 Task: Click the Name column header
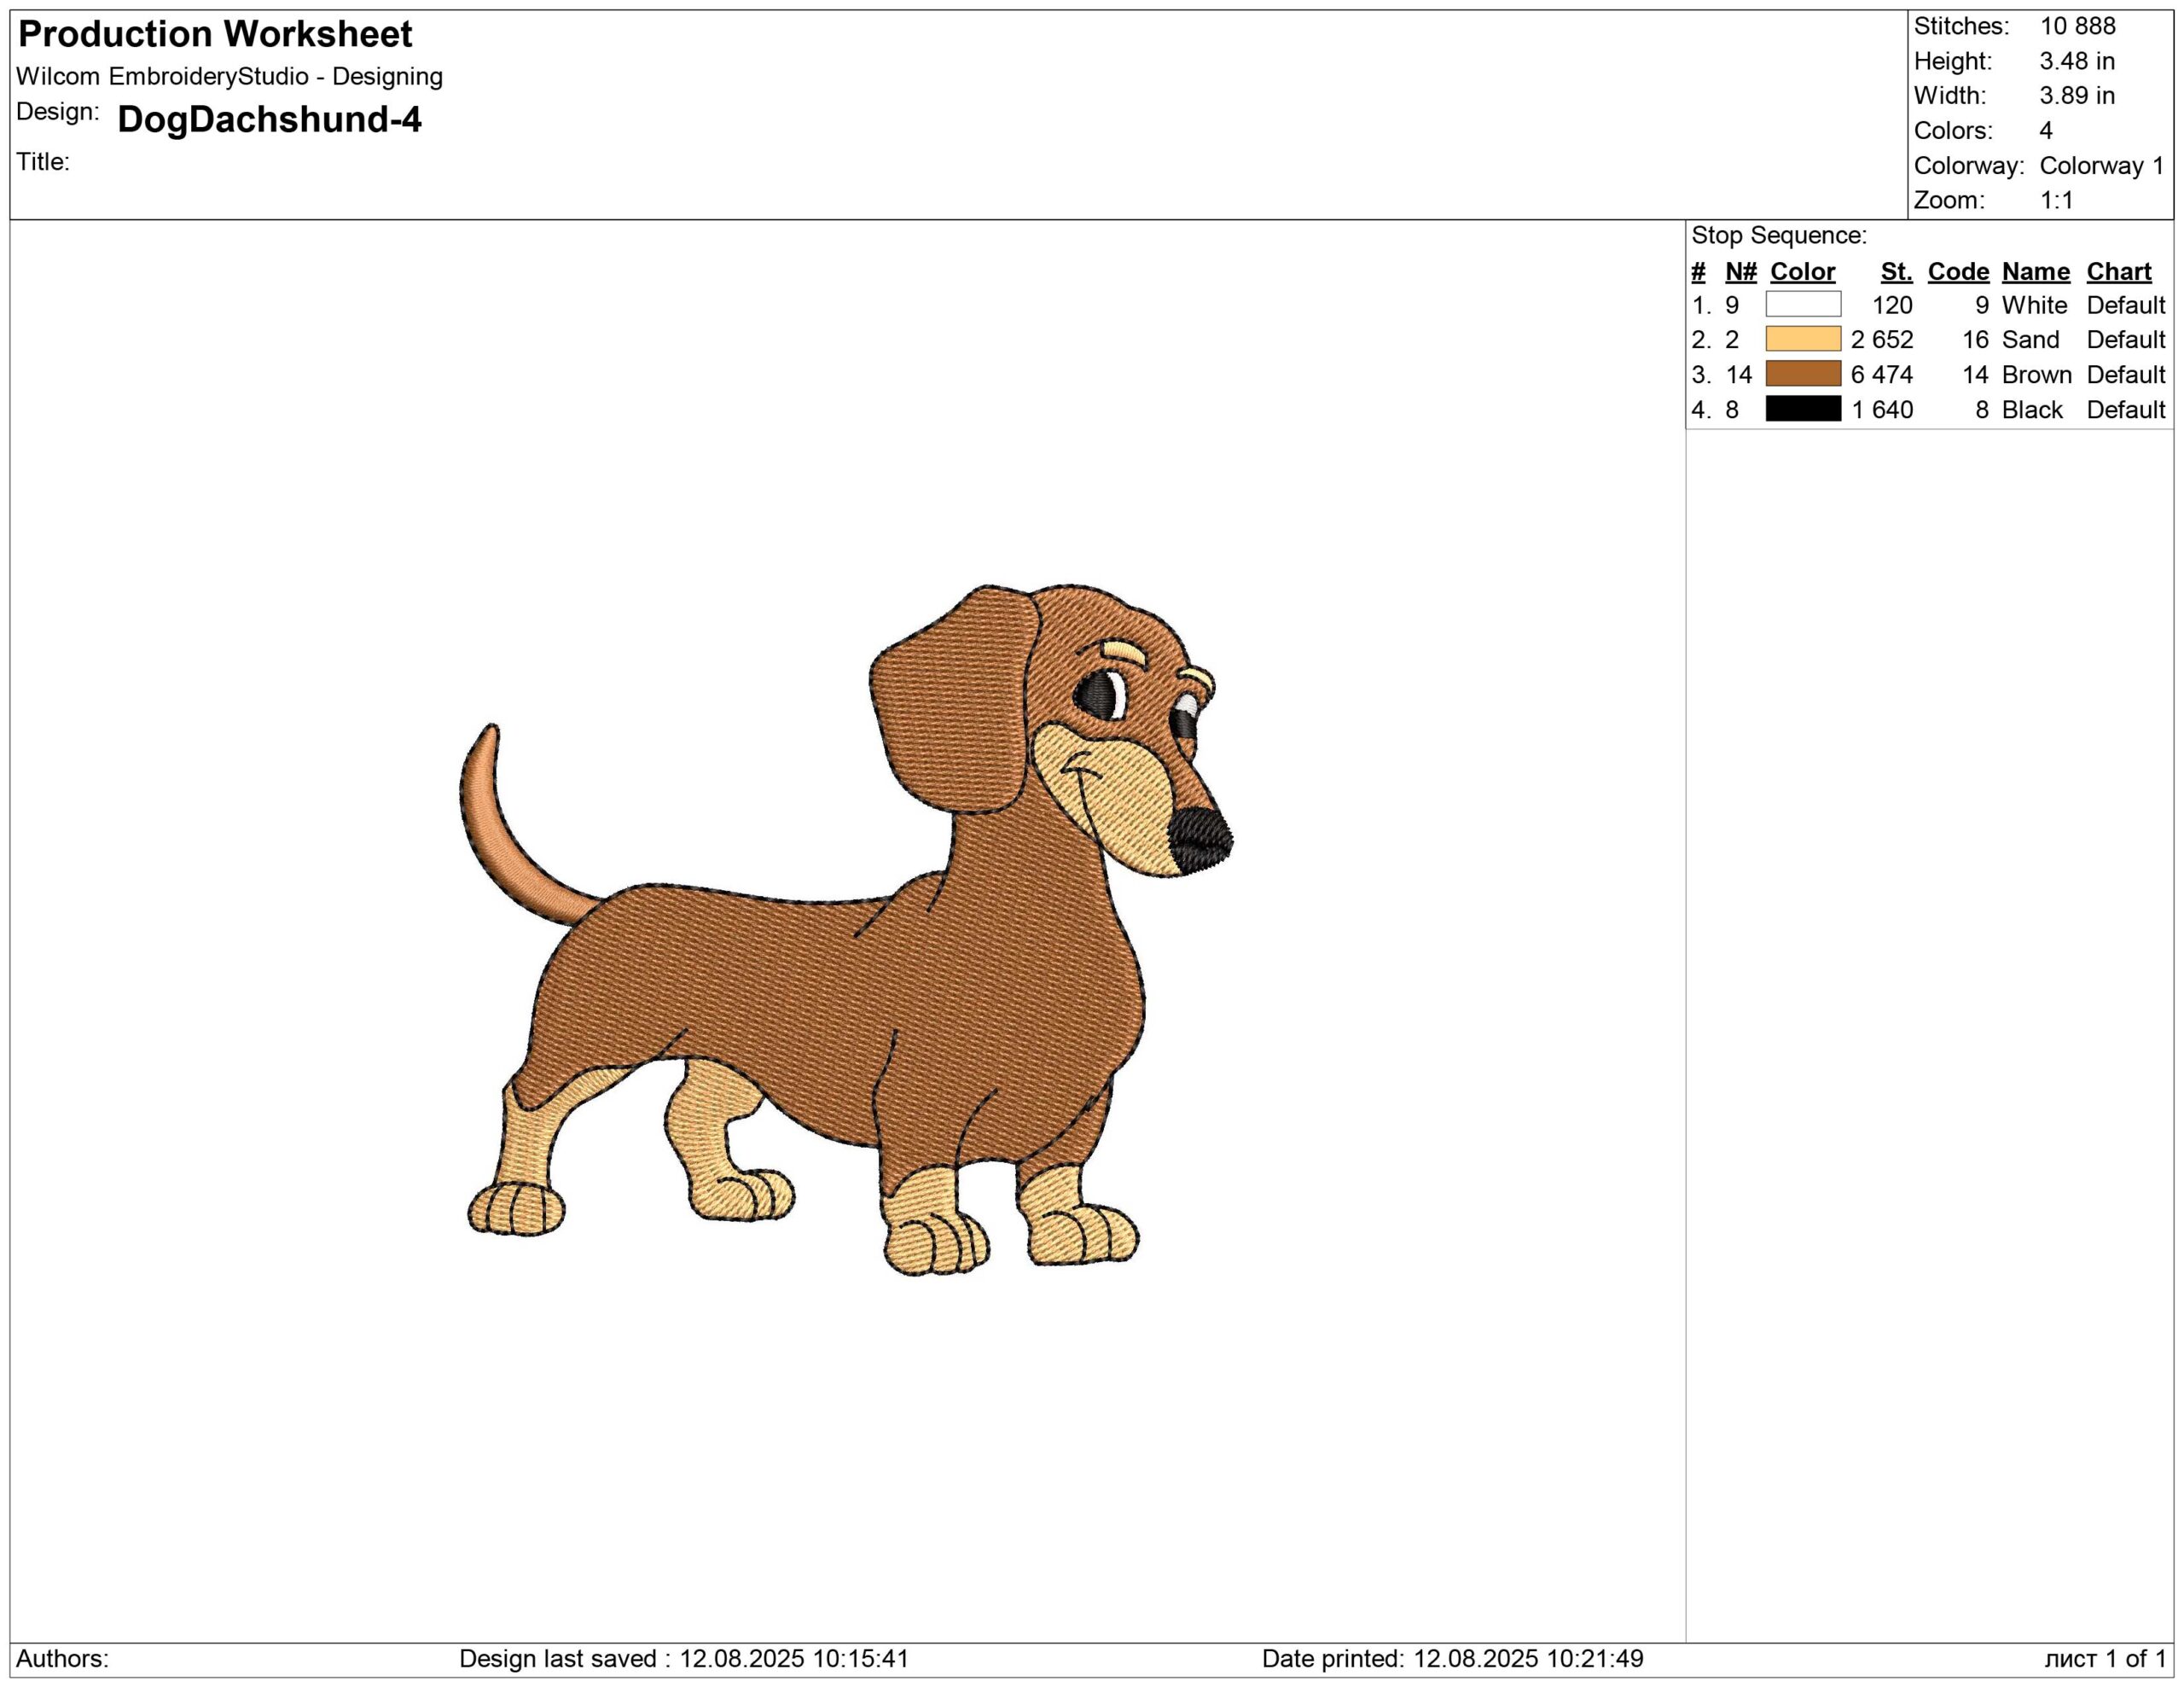(x=2035, y=272)
